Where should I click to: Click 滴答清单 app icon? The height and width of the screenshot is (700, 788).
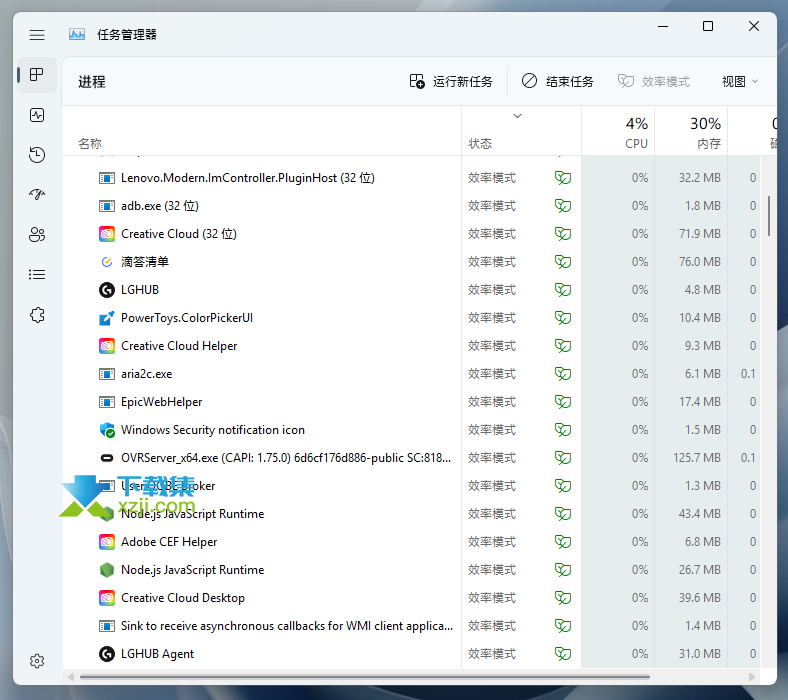point(107,262)
